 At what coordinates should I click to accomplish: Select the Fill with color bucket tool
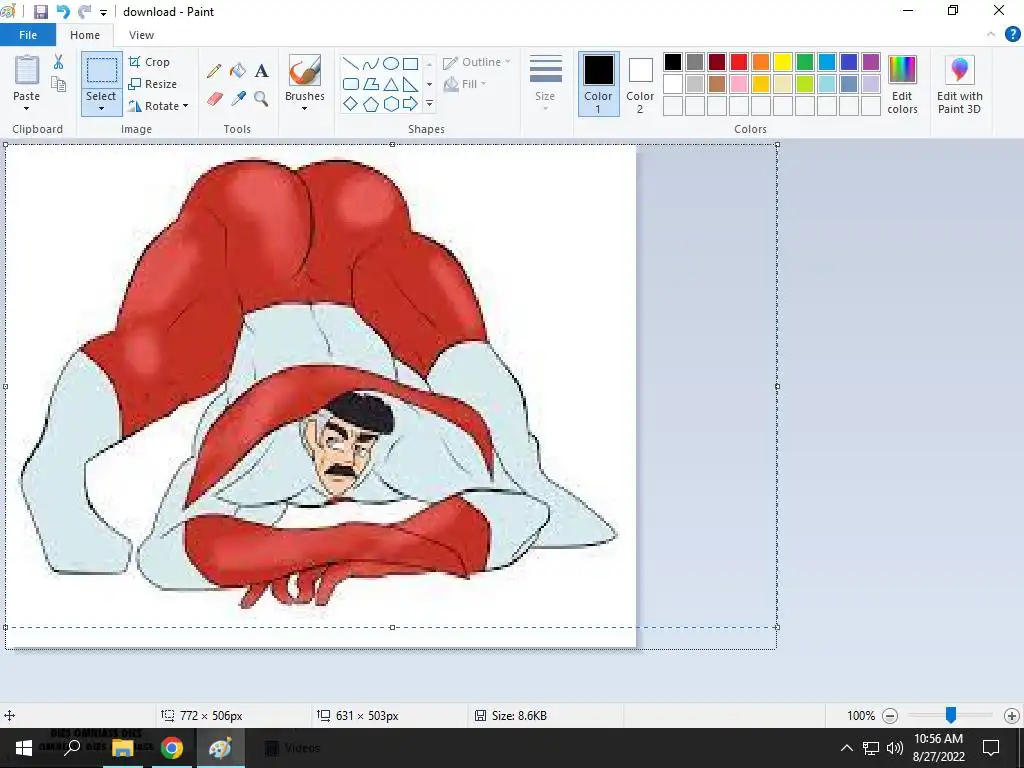pos(238,71)
